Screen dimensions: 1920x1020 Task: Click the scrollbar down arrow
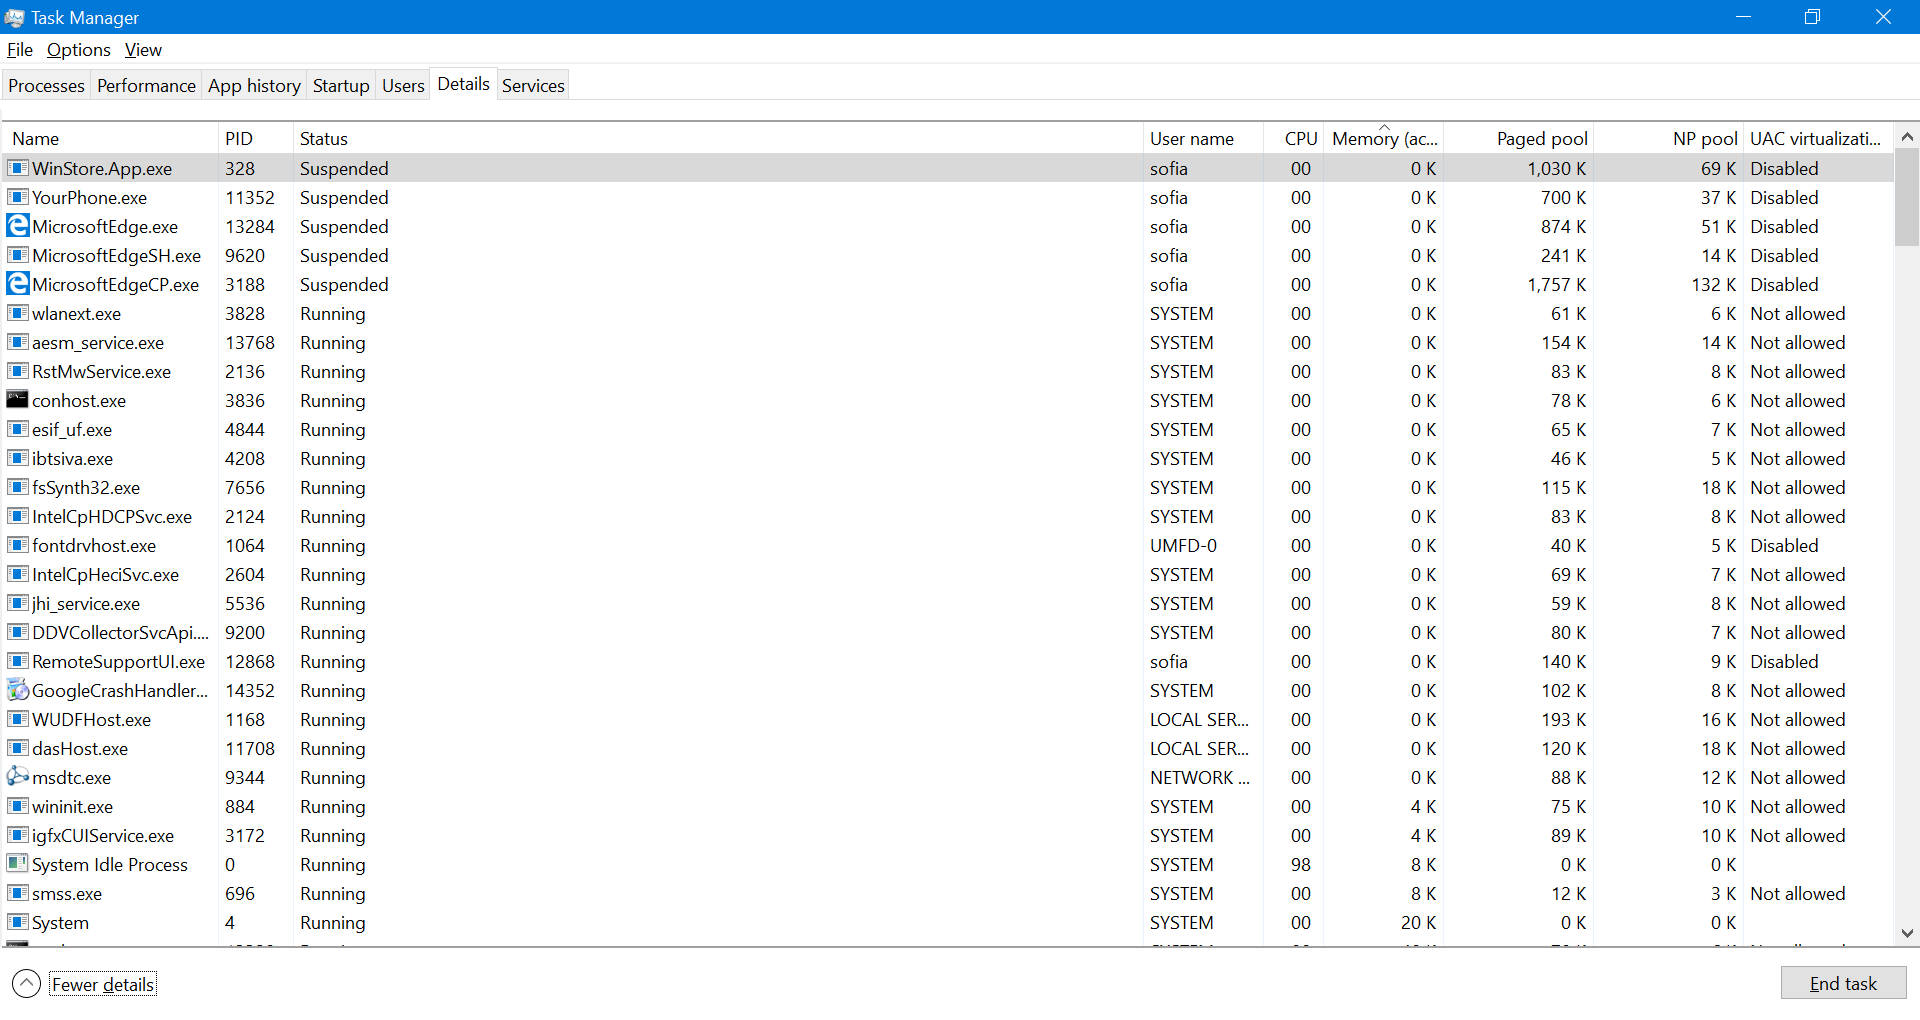[1907, 933]
